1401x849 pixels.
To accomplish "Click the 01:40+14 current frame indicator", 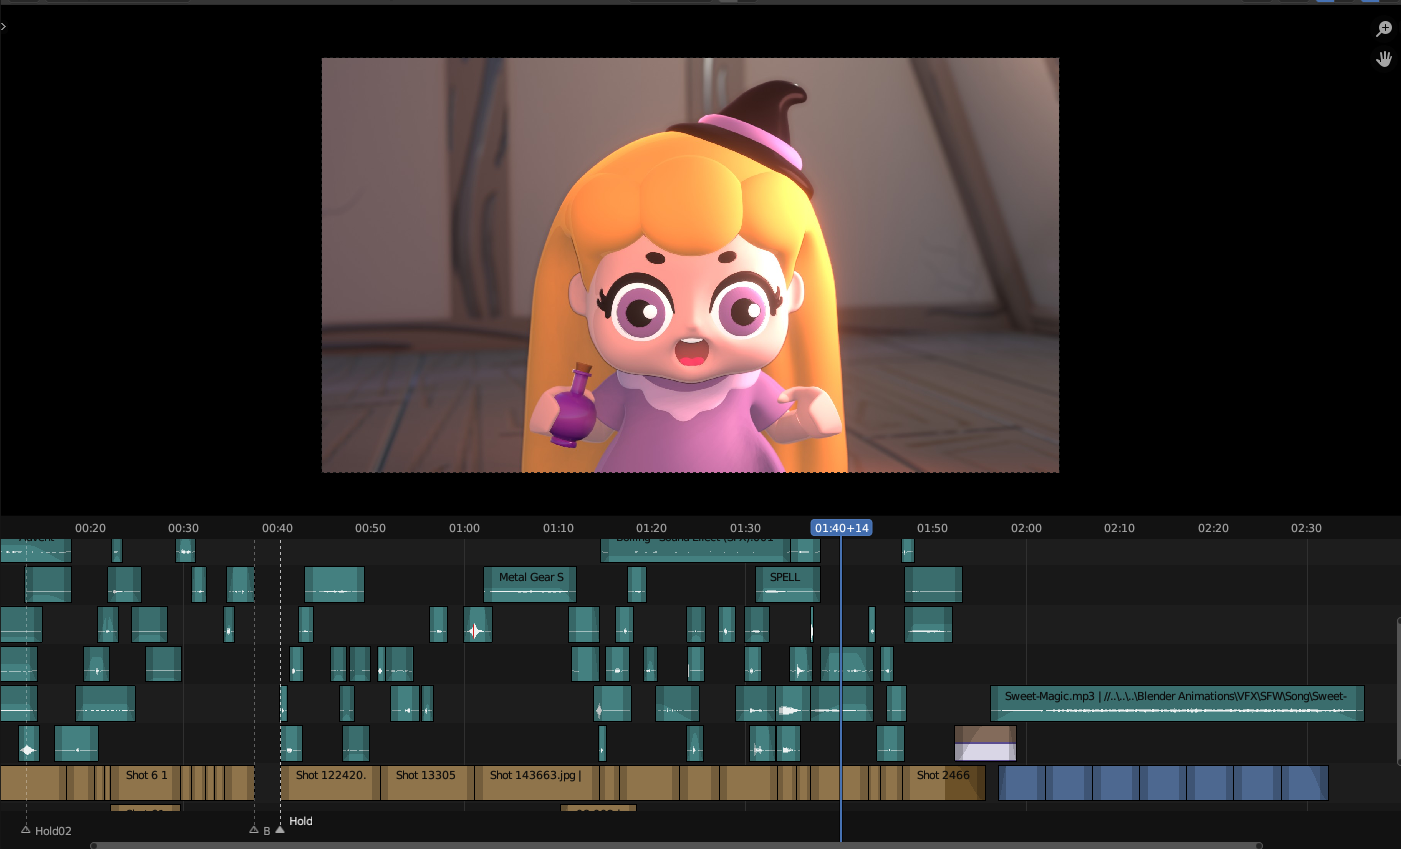I will 841,528.
